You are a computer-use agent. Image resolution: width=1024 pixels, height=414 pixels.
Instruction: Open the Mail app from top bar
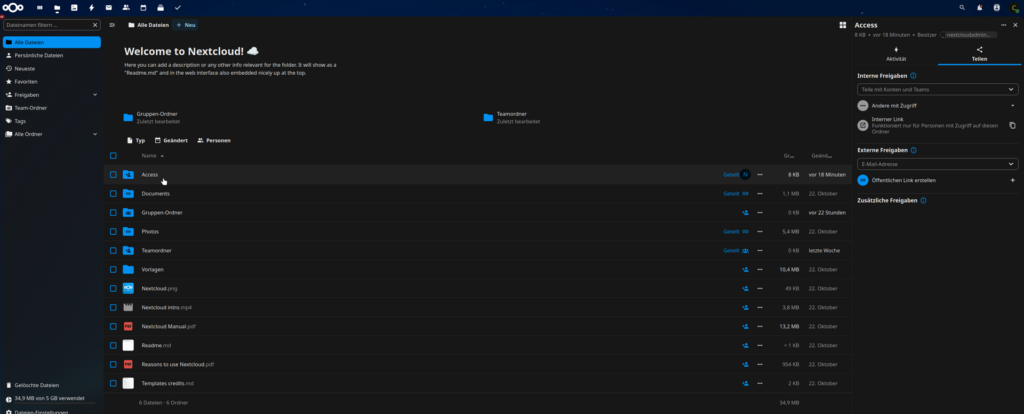109,7
